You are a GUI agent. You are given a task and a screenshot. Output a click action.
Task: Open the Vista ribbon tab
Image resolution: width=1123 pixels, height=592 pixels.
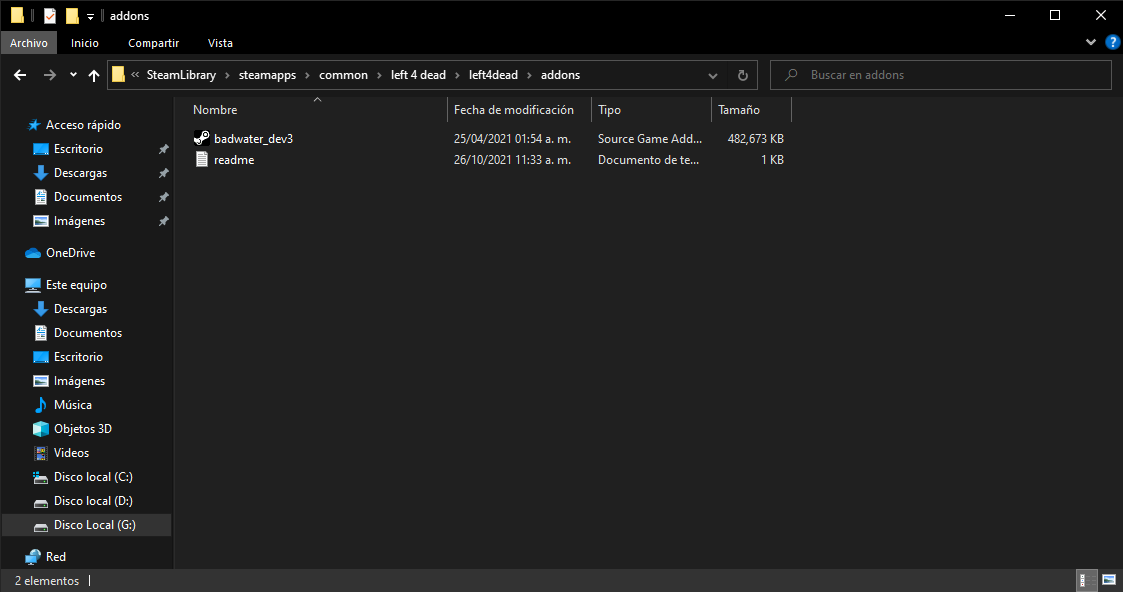coord(220,43)
